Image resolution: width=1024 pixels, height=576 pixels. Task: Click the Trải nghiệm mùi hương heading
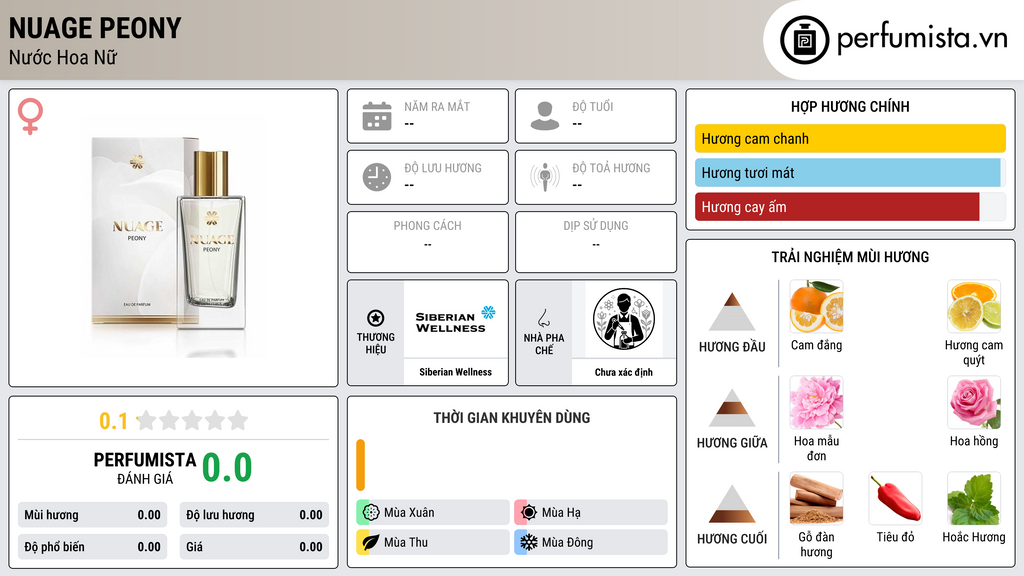pyautogui.click(x=850, y=257)
